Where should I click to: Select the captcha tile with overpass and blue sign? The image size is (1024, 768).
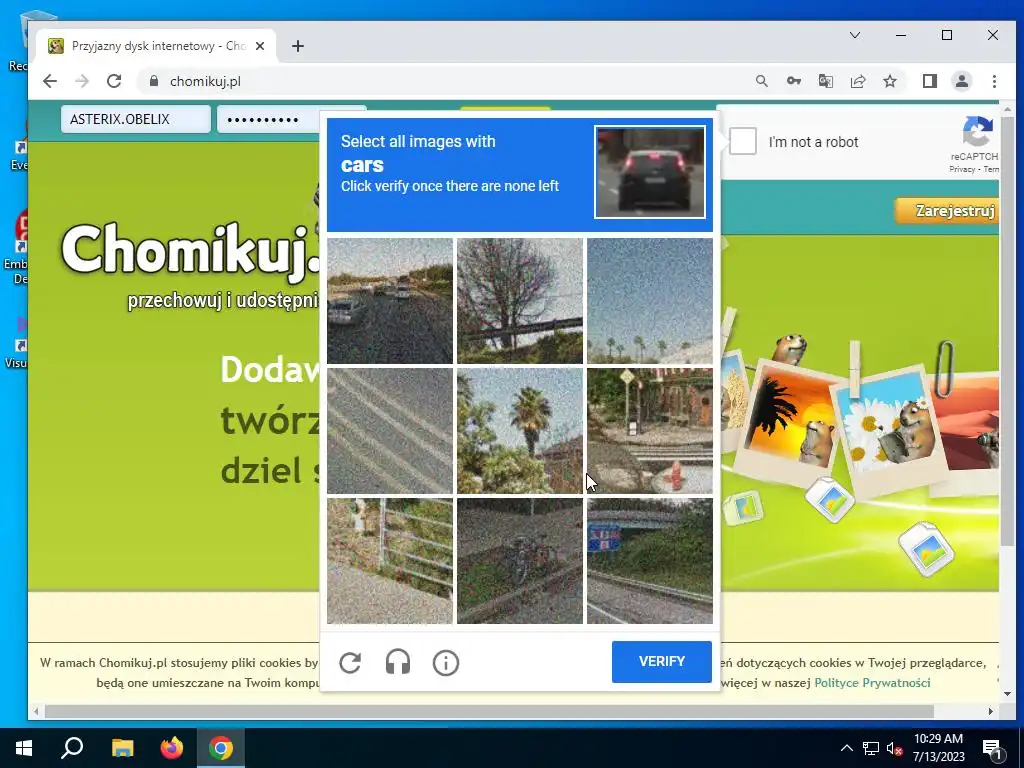(x=650, y=561)
